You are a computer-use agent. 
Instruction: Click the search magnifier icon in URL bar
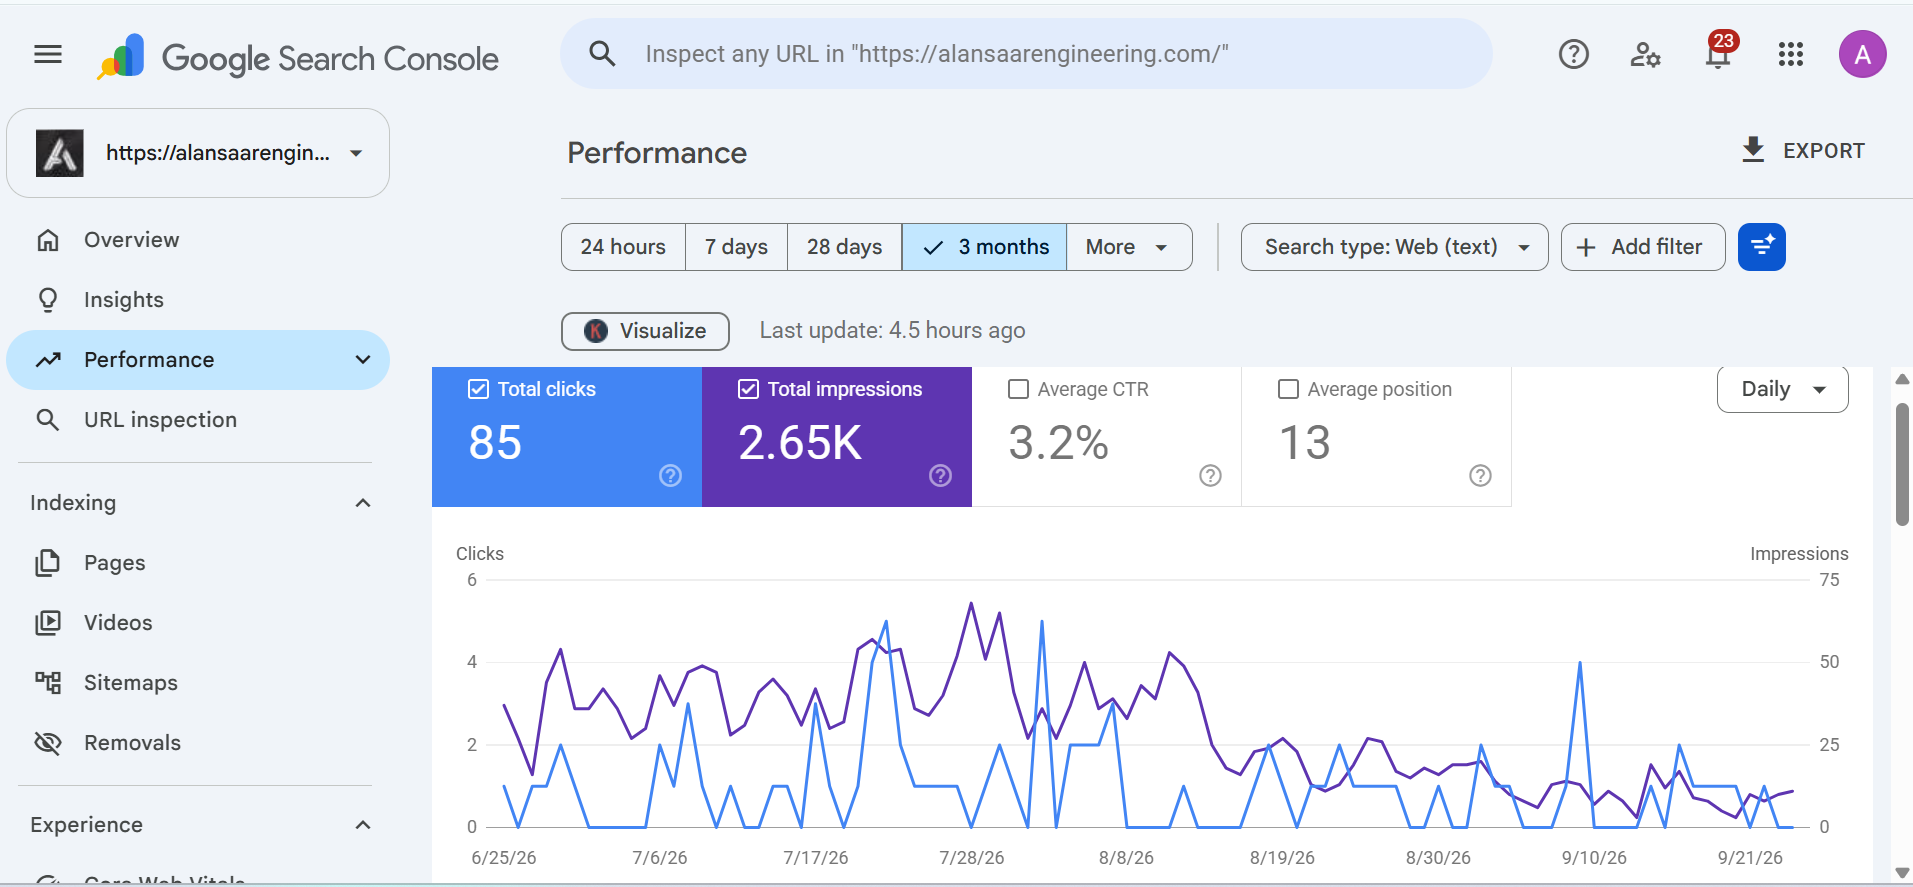602,53
